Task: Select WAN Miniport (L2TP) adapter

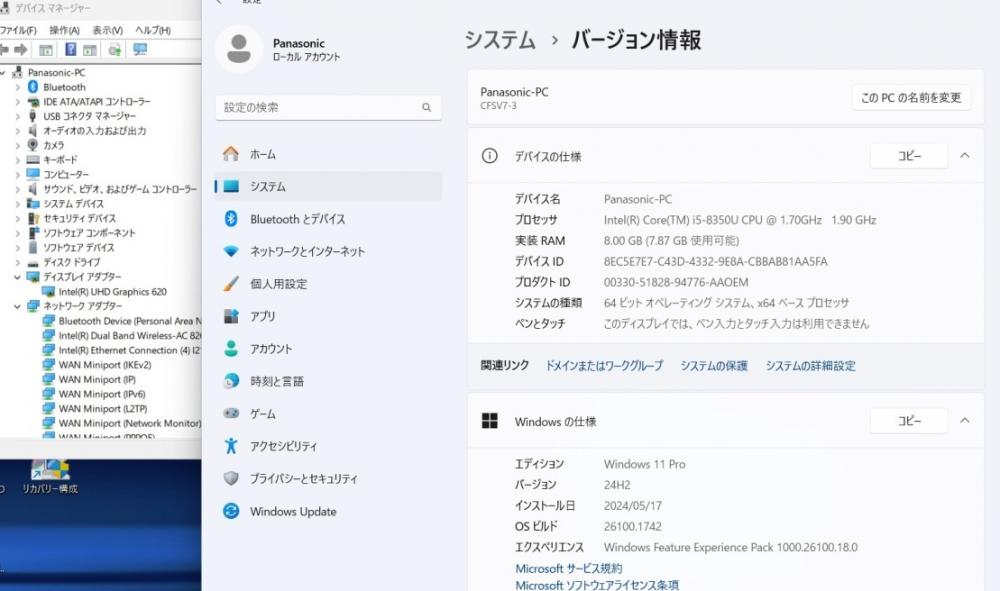Action: [x=103, y=409]
